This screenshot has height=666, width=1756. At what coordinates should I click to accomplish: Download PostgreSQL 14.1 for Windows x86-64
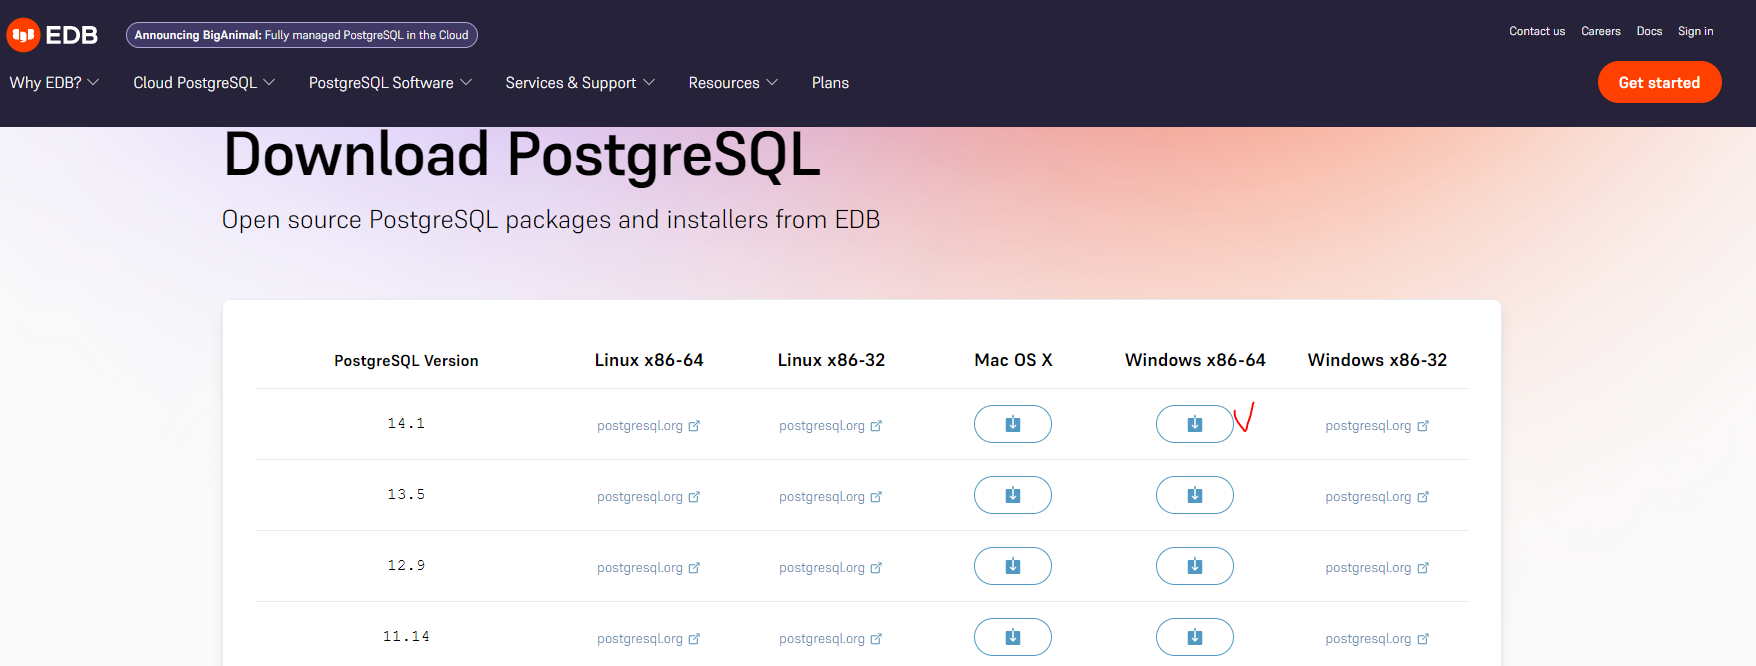1194,424
